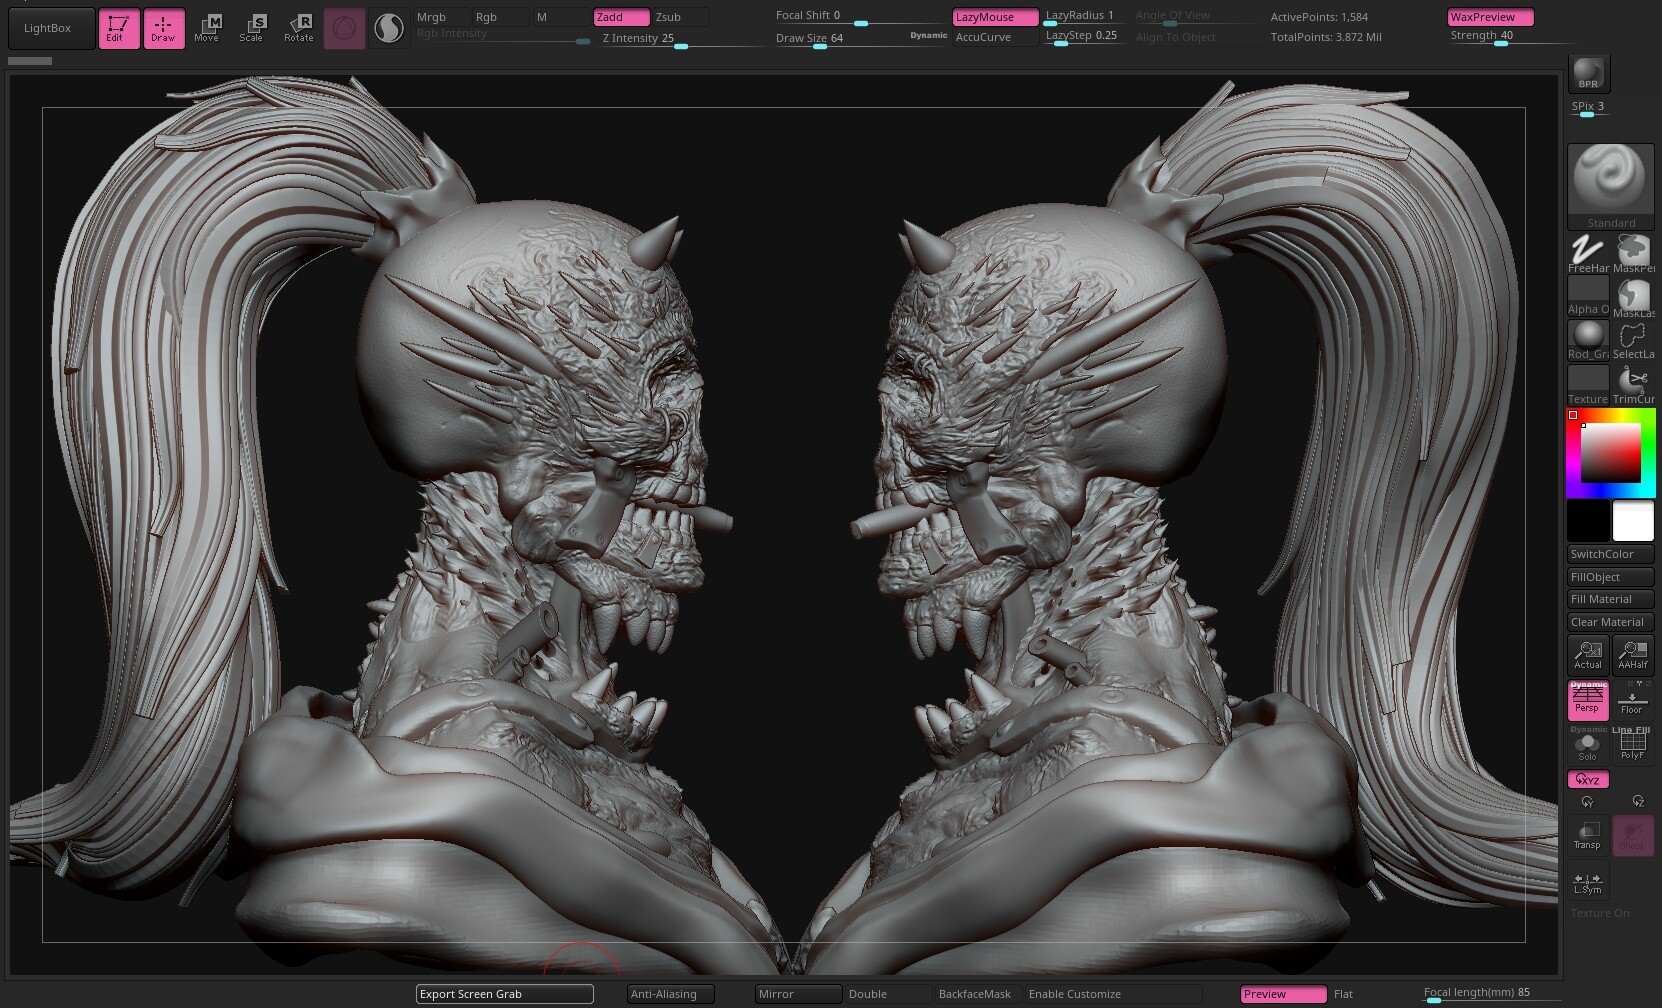Select the white main color swatch
This screenshot has width=1662, height=1008.
[1633, 521]
